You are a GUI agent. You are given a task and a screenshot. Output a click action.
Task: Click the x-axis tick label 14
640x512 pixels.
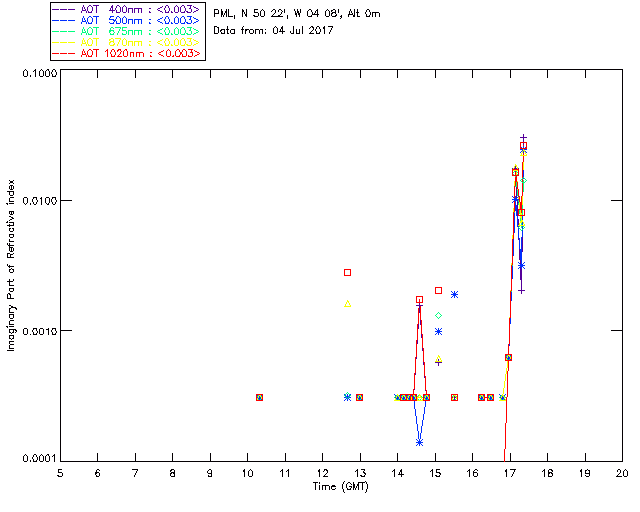[398, 474]
